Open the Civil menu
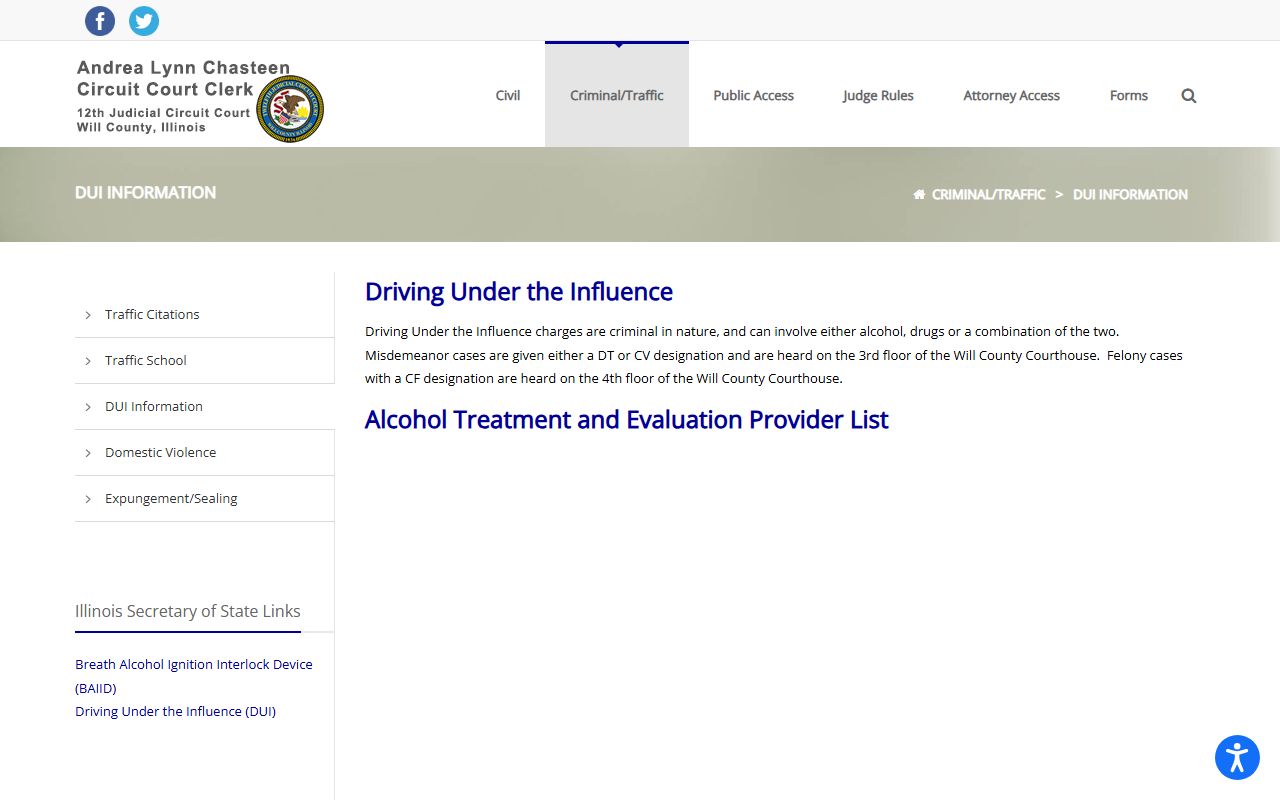 click(508, 95)
